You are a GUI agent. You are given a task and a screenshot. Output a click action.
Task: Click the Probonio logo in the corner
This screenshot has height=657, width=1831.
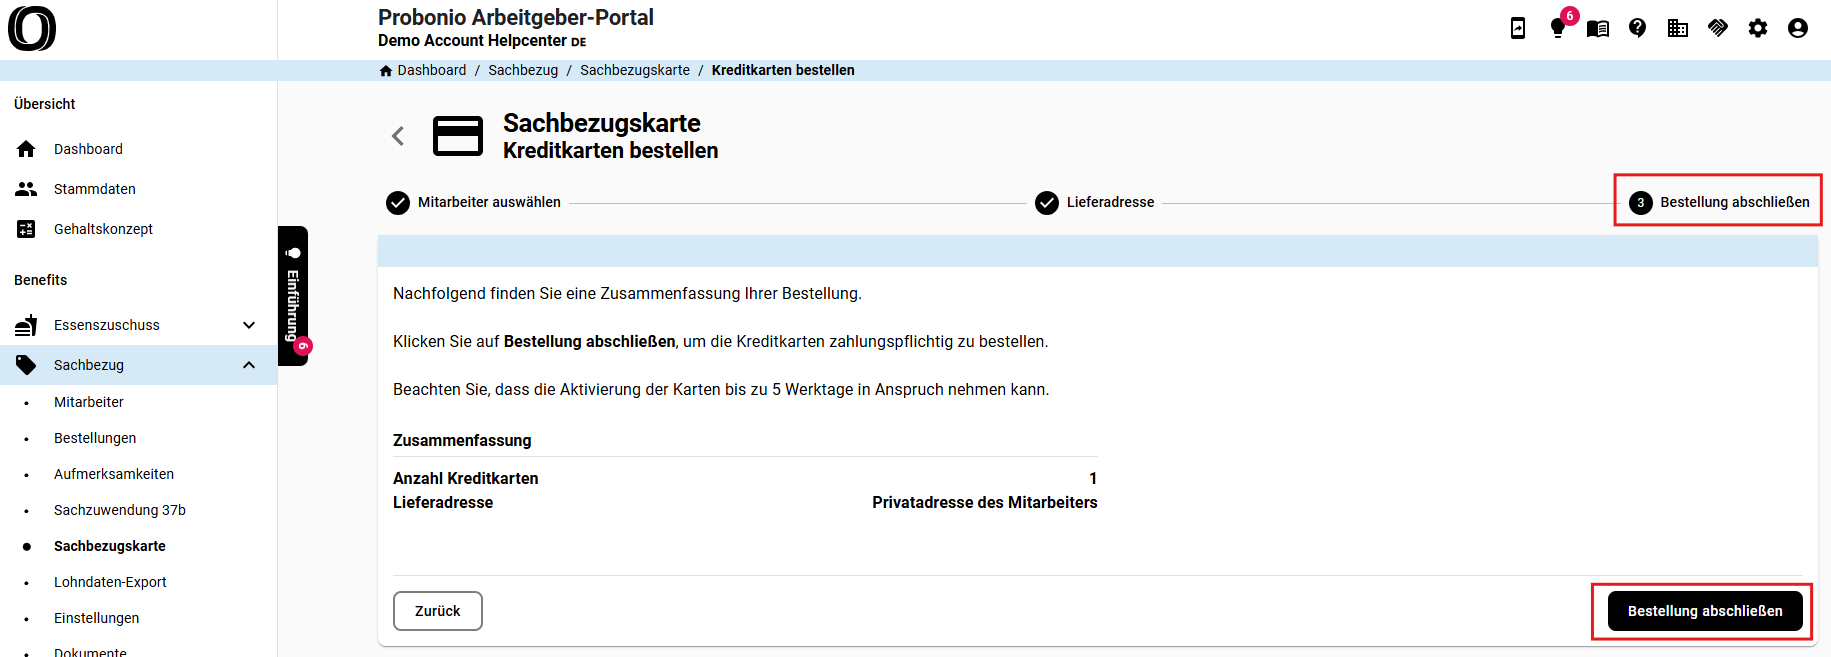32,28
